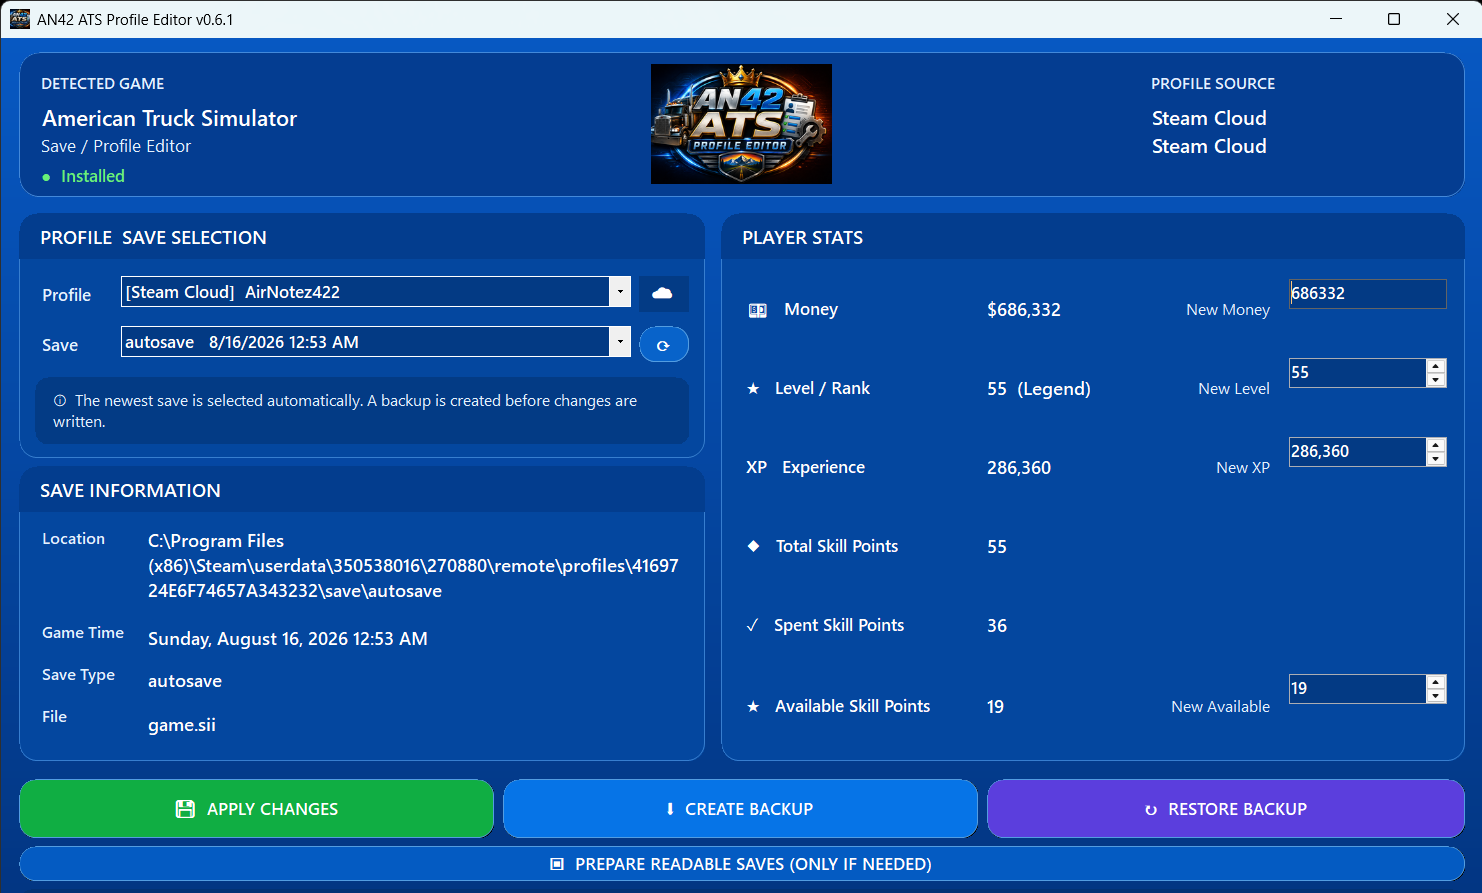Screen dimensions: 1482x893
Task: Select the autosave 8/16/2026 combo box
Action: (x=376, y=342)
